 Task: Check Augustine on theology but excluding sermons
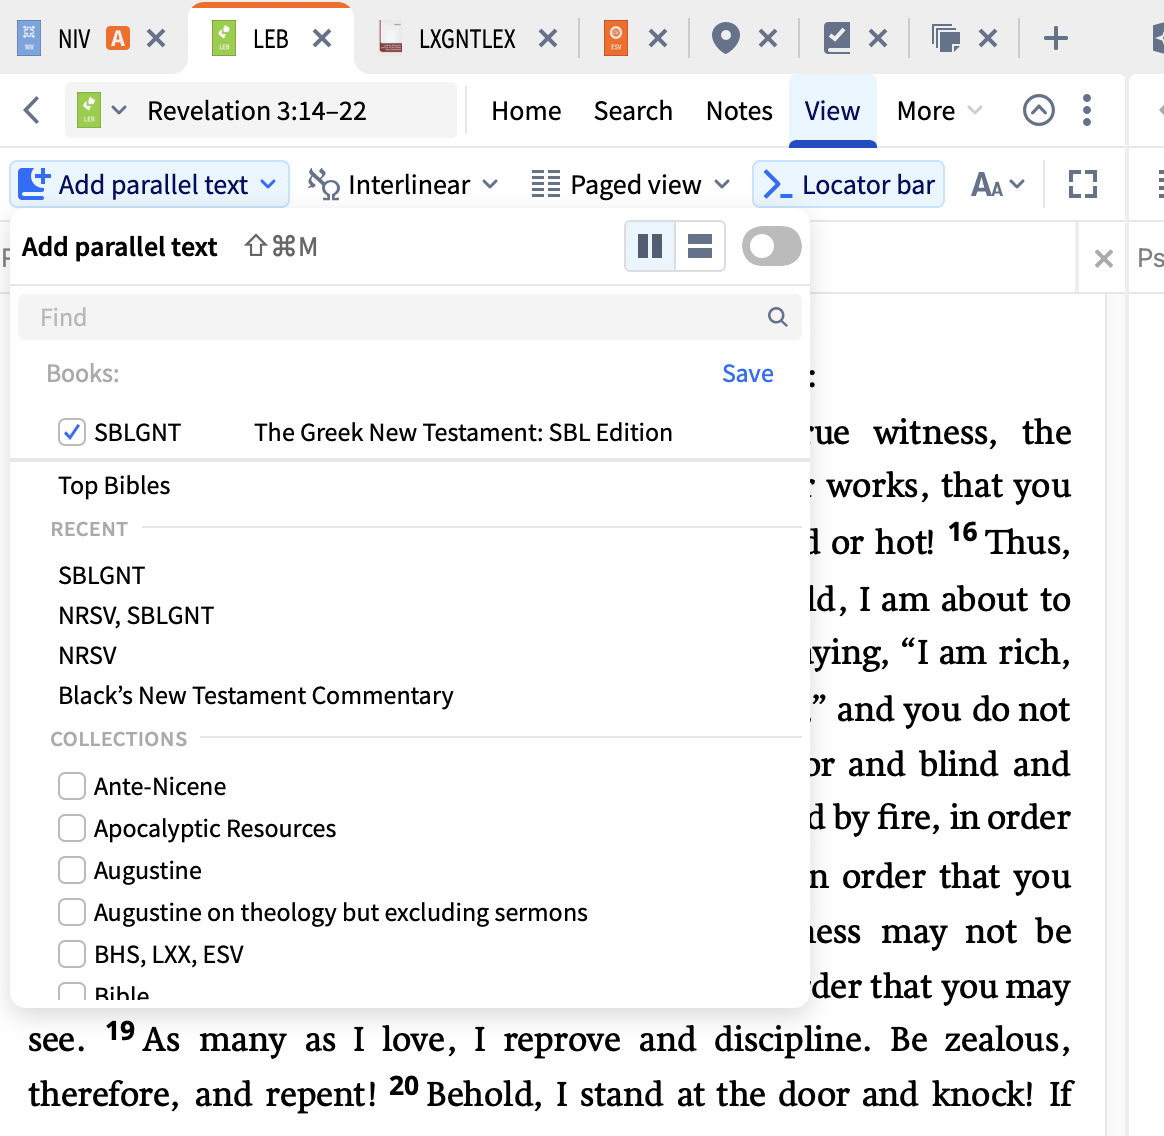pos(71,912)
